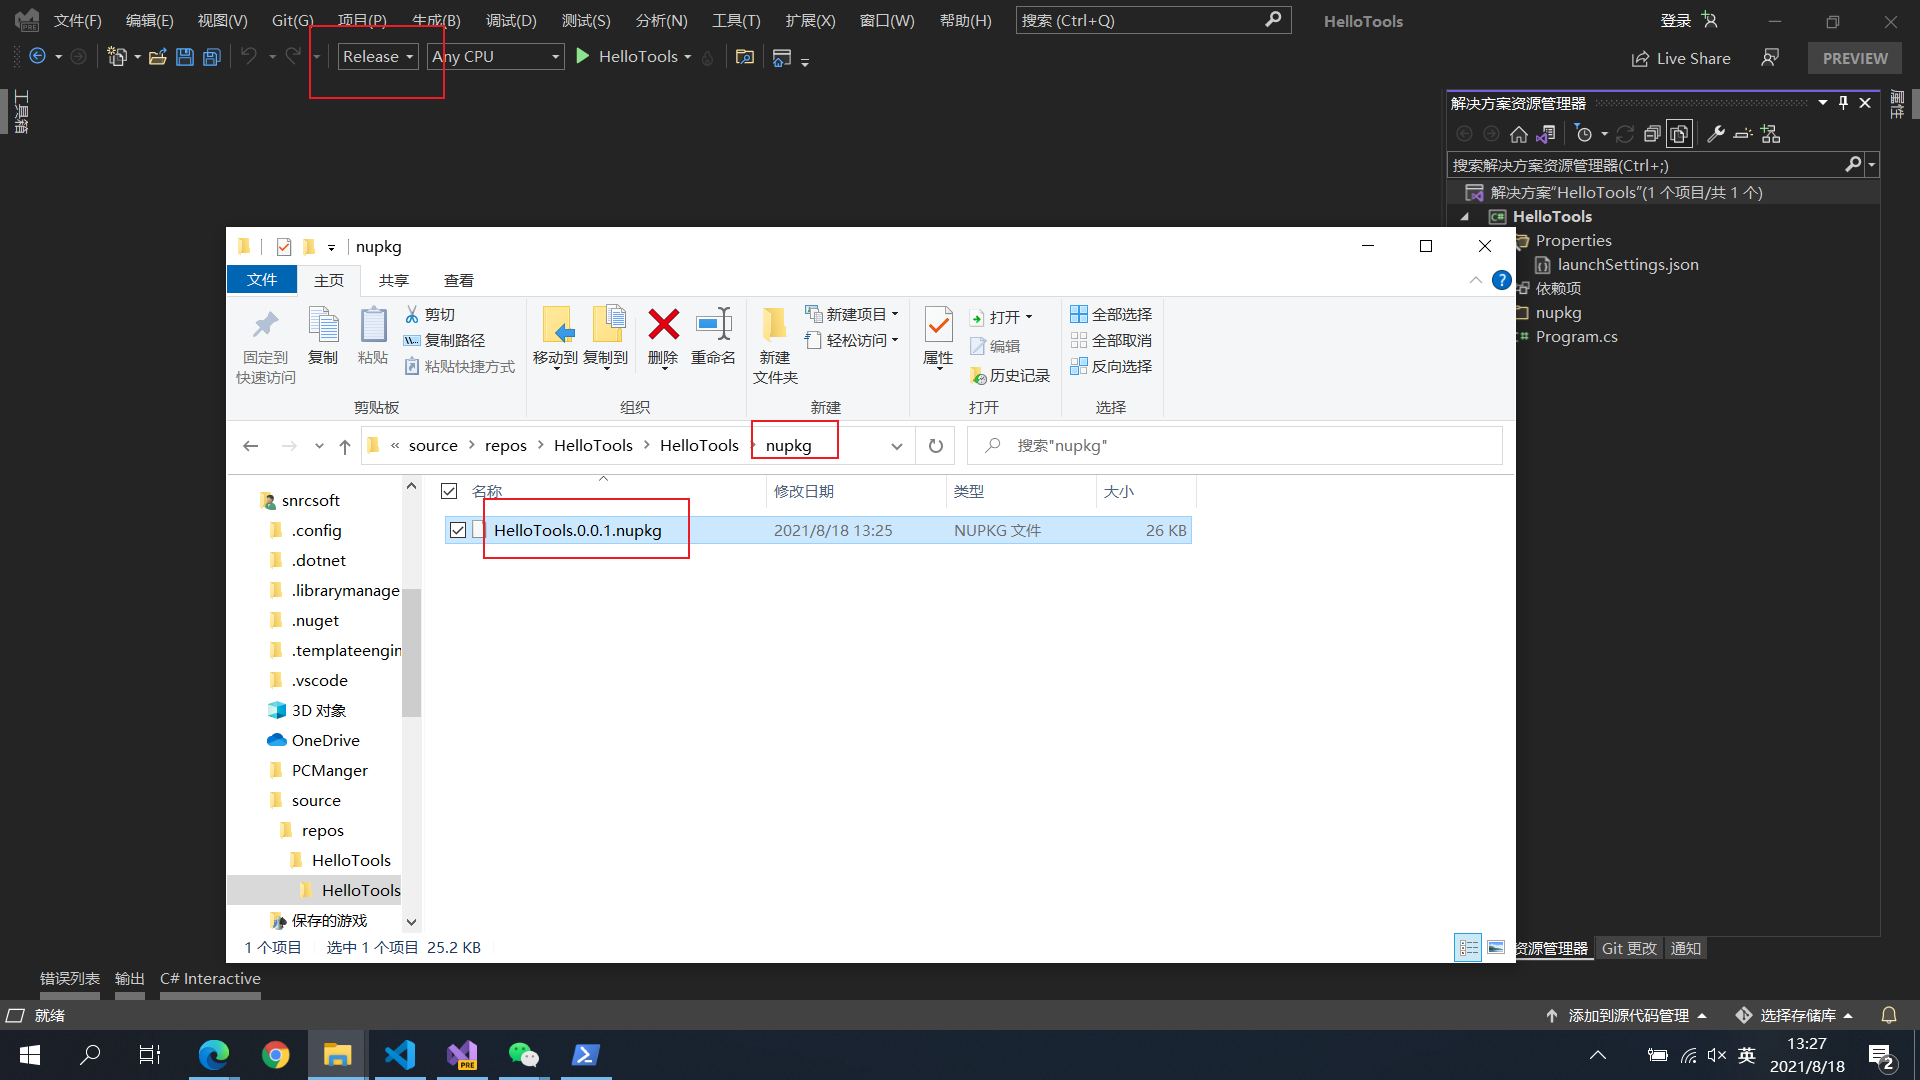Open the Any CPU platform dropdown

tap(495, 57)
